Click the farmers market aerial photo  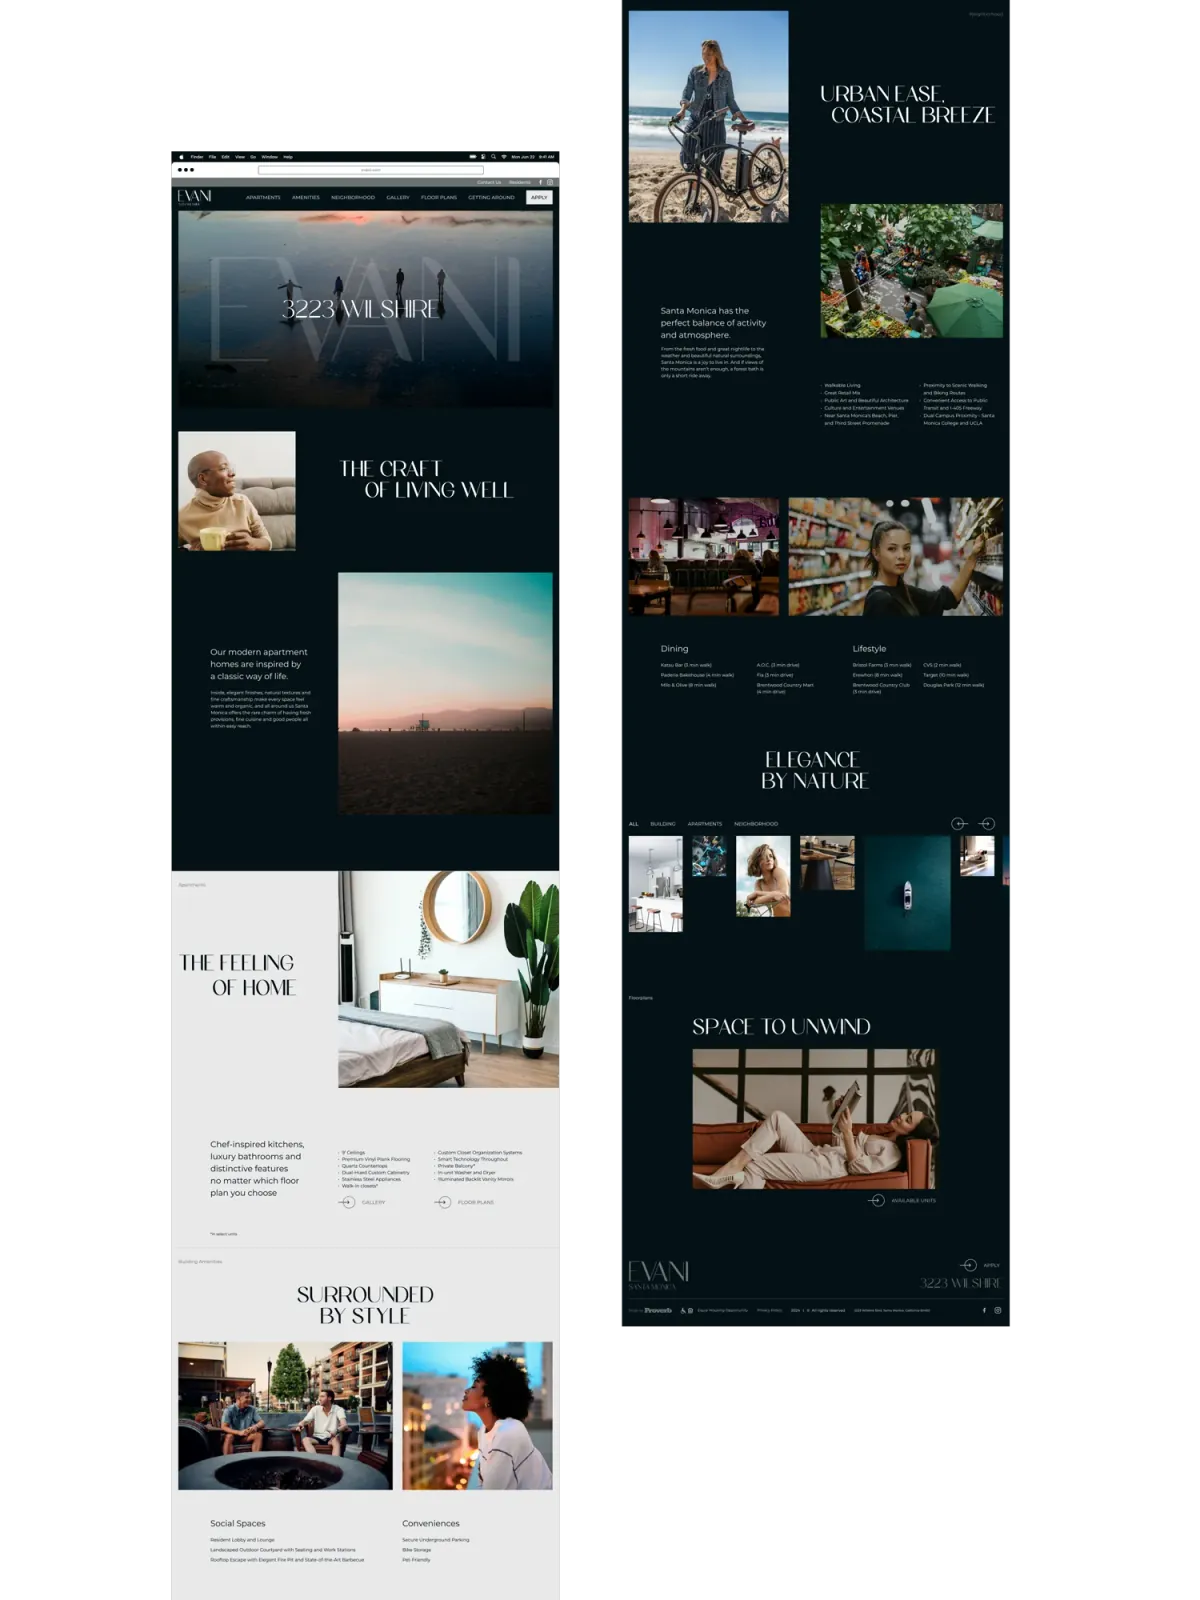tap(911, 271)
